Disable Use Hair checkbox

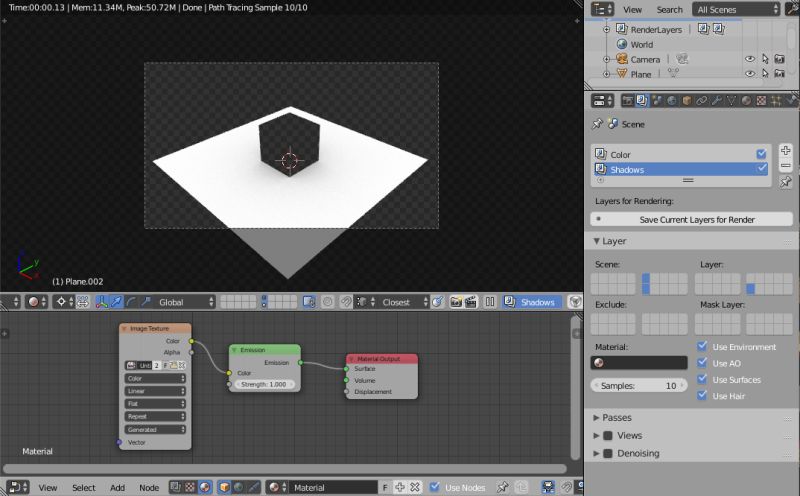point(702,395)
